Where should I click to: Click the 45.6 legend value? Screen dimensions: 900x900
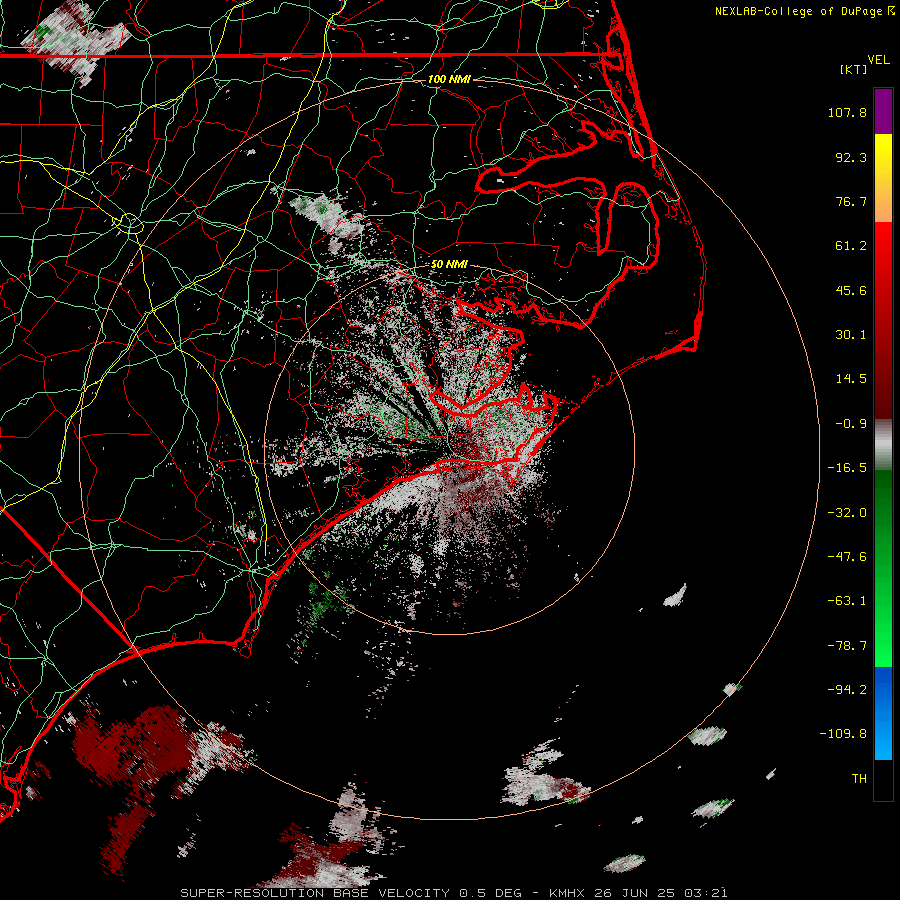(851, 290)
